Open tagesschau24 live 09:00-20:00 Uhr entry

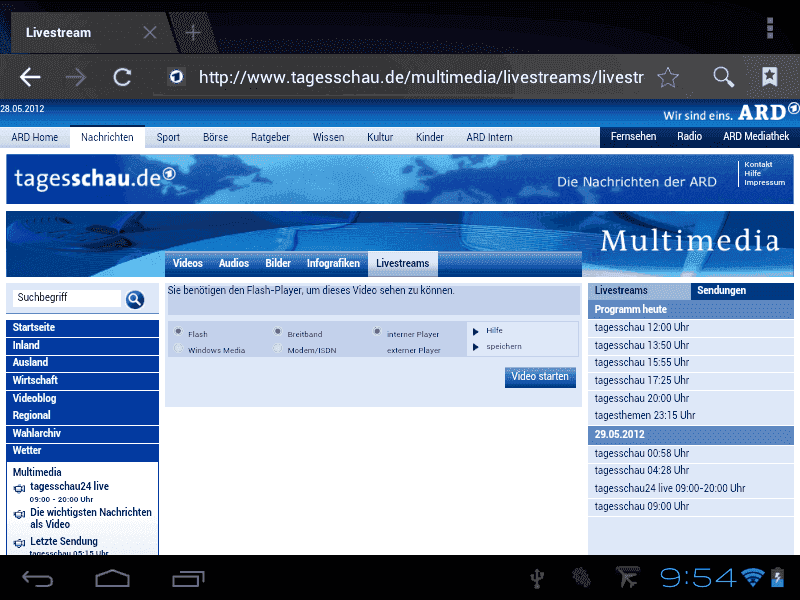tap(691, 488)
